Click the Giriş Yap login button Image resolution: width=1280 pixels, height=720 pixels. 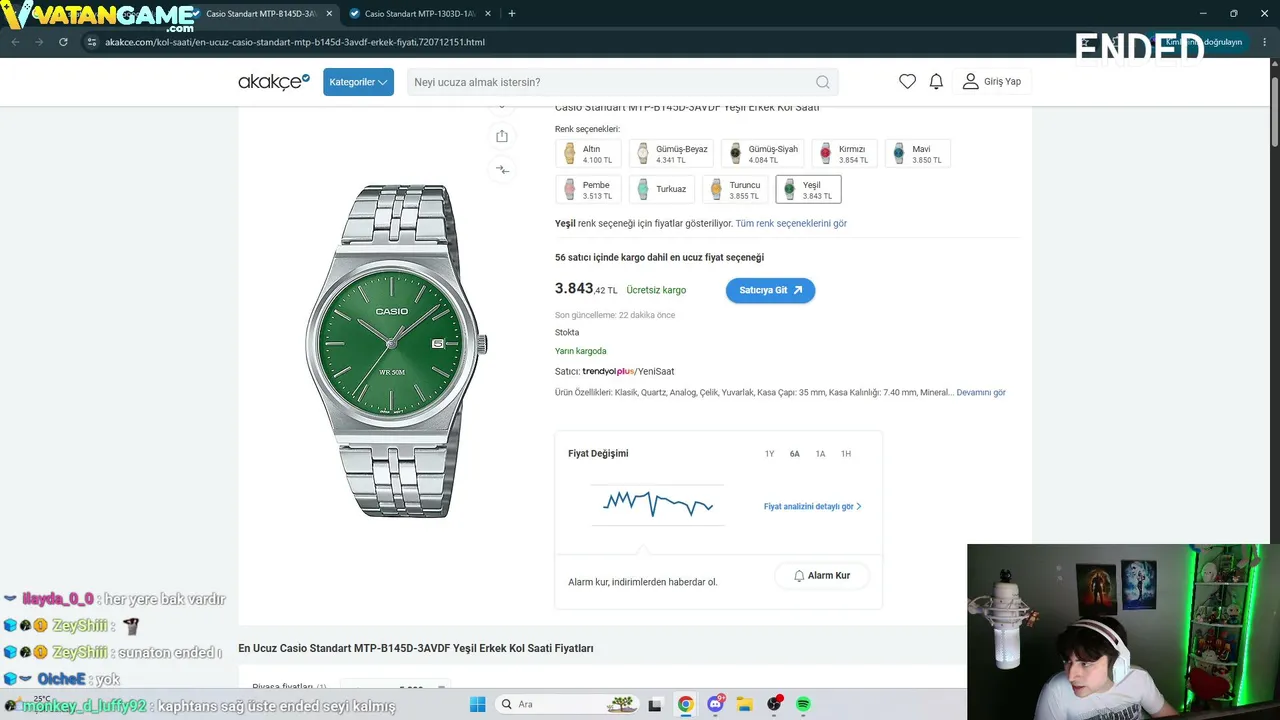pos(992,82)
